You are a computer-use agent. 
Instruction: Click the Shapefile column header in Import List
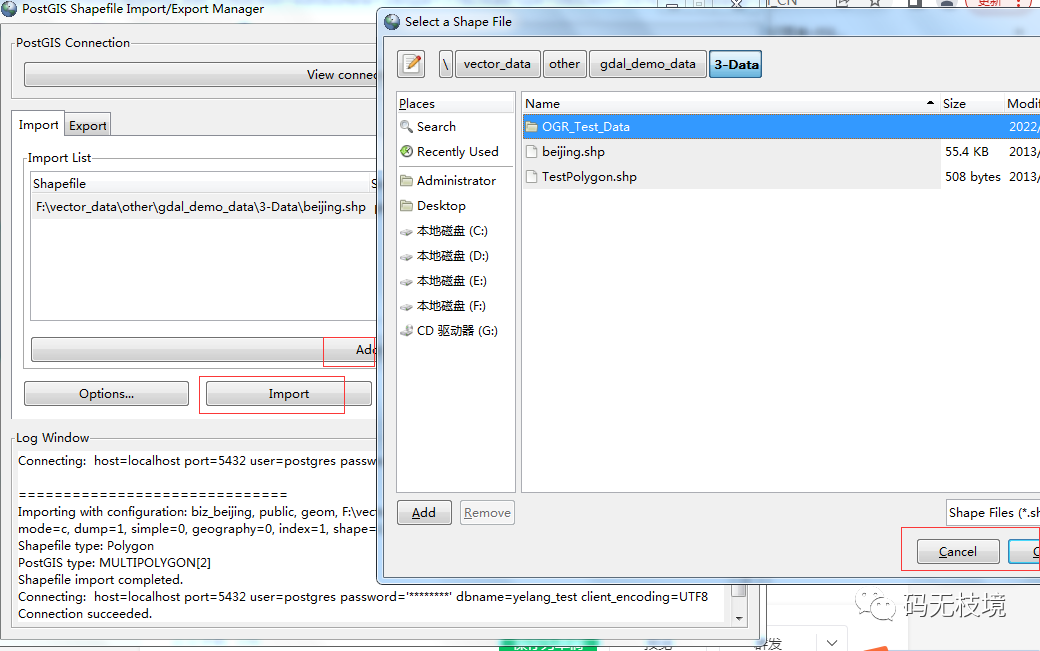point(200,184)
